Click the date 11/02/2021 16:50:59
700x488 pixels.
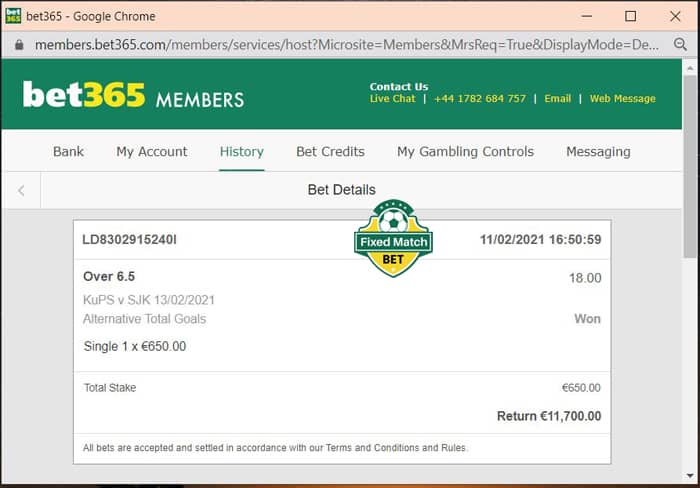coord(541,240)
